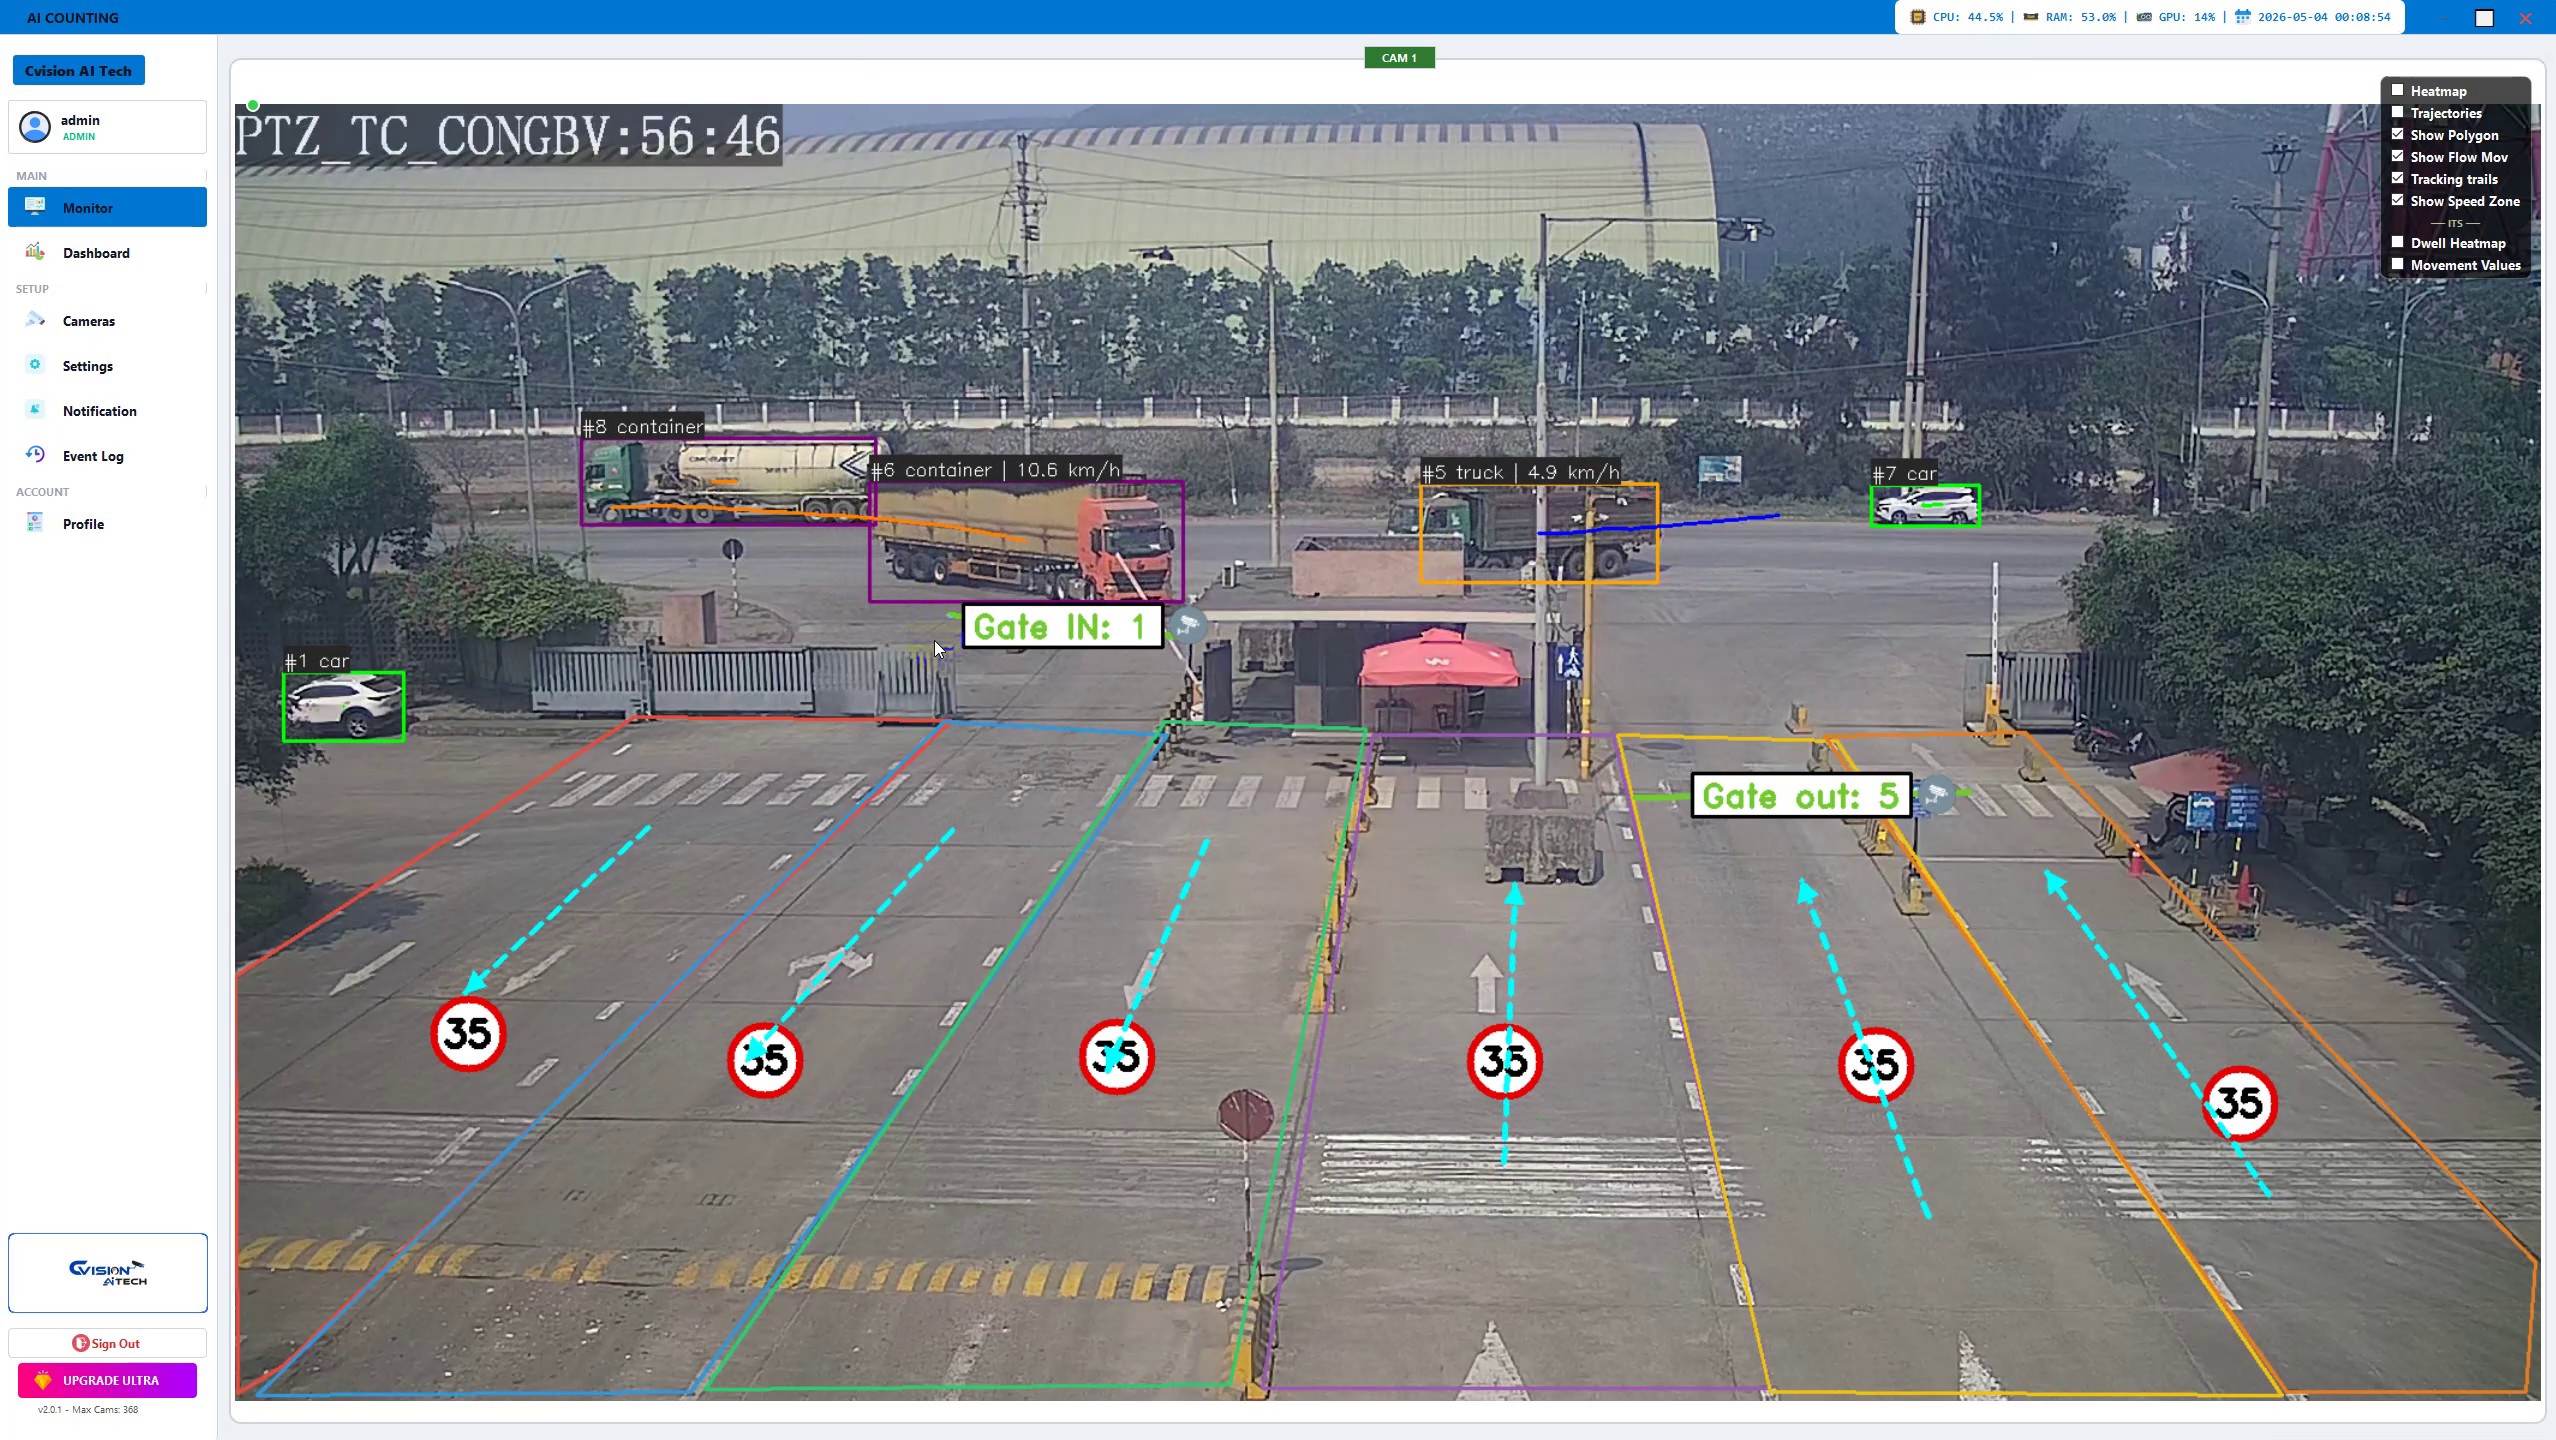Click the CPU: 44.5% reading
The image size is (2556, 1440).
point(1968,17)
